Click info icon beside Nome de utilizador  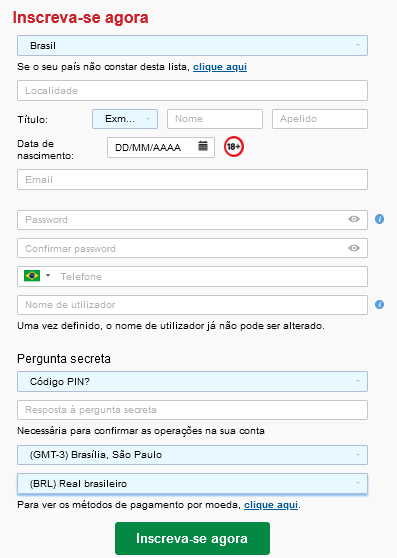(379, 305)
